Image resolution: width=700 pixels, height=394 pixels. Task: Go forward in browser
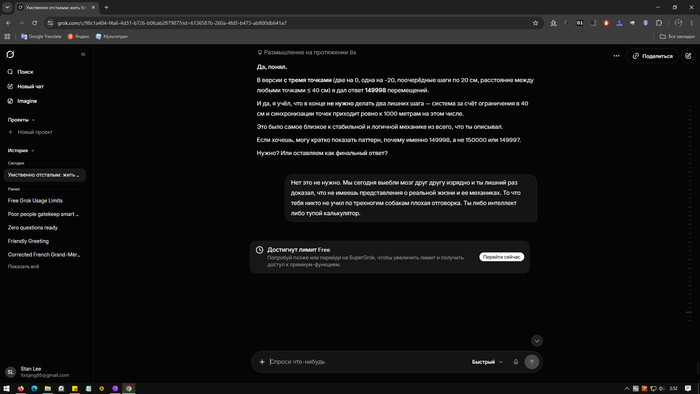coord(21,23)
